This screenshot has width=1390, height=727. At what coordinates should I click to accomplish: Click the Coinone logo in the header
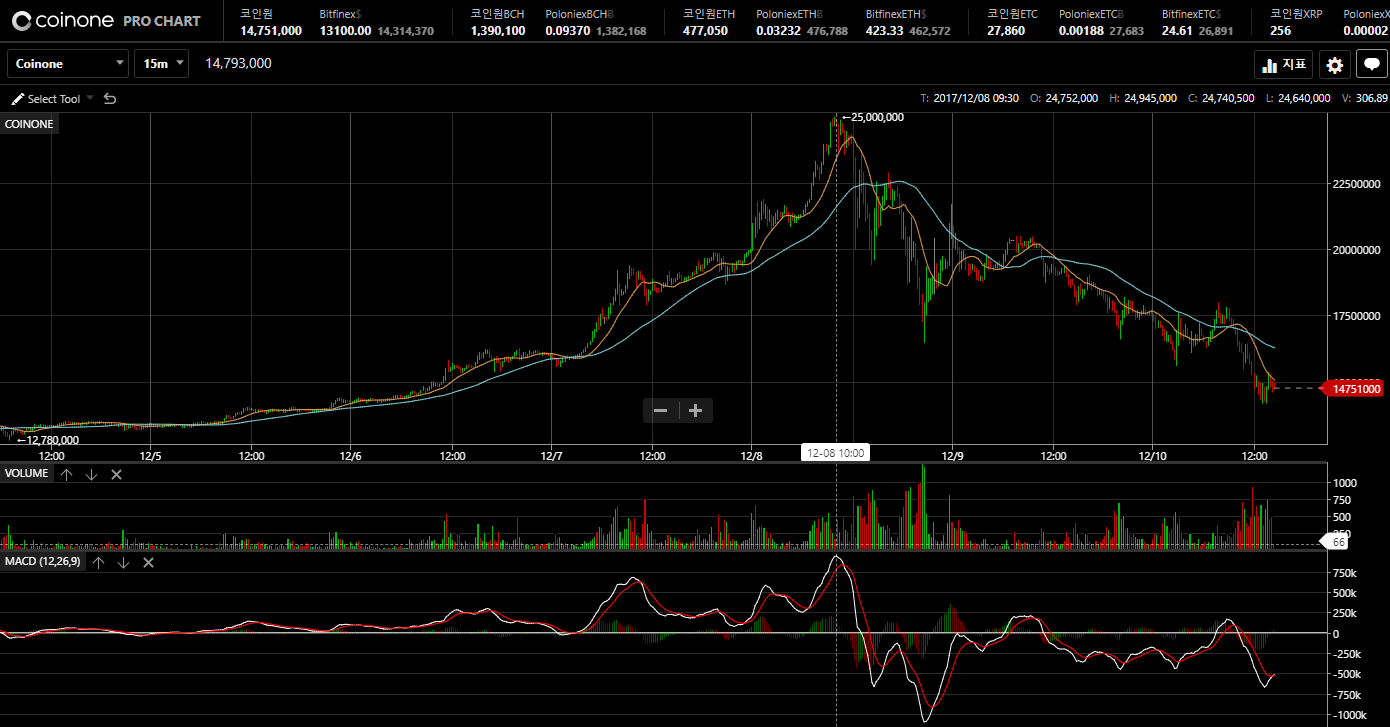pyautogui.click(x=64, y=20)
